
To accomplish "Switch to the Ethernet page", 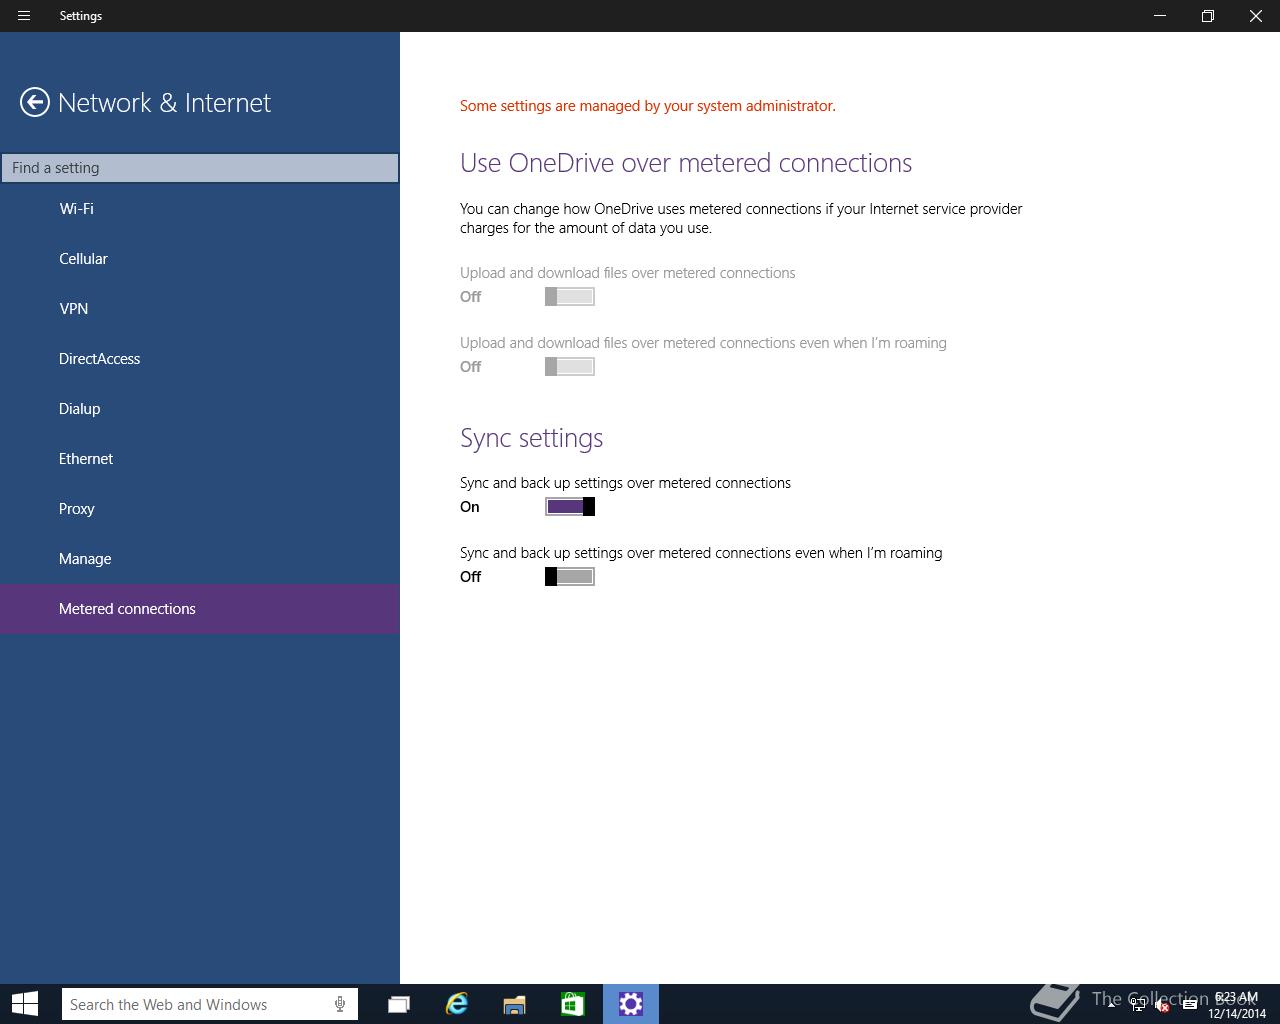I will (x=200, y=459).
